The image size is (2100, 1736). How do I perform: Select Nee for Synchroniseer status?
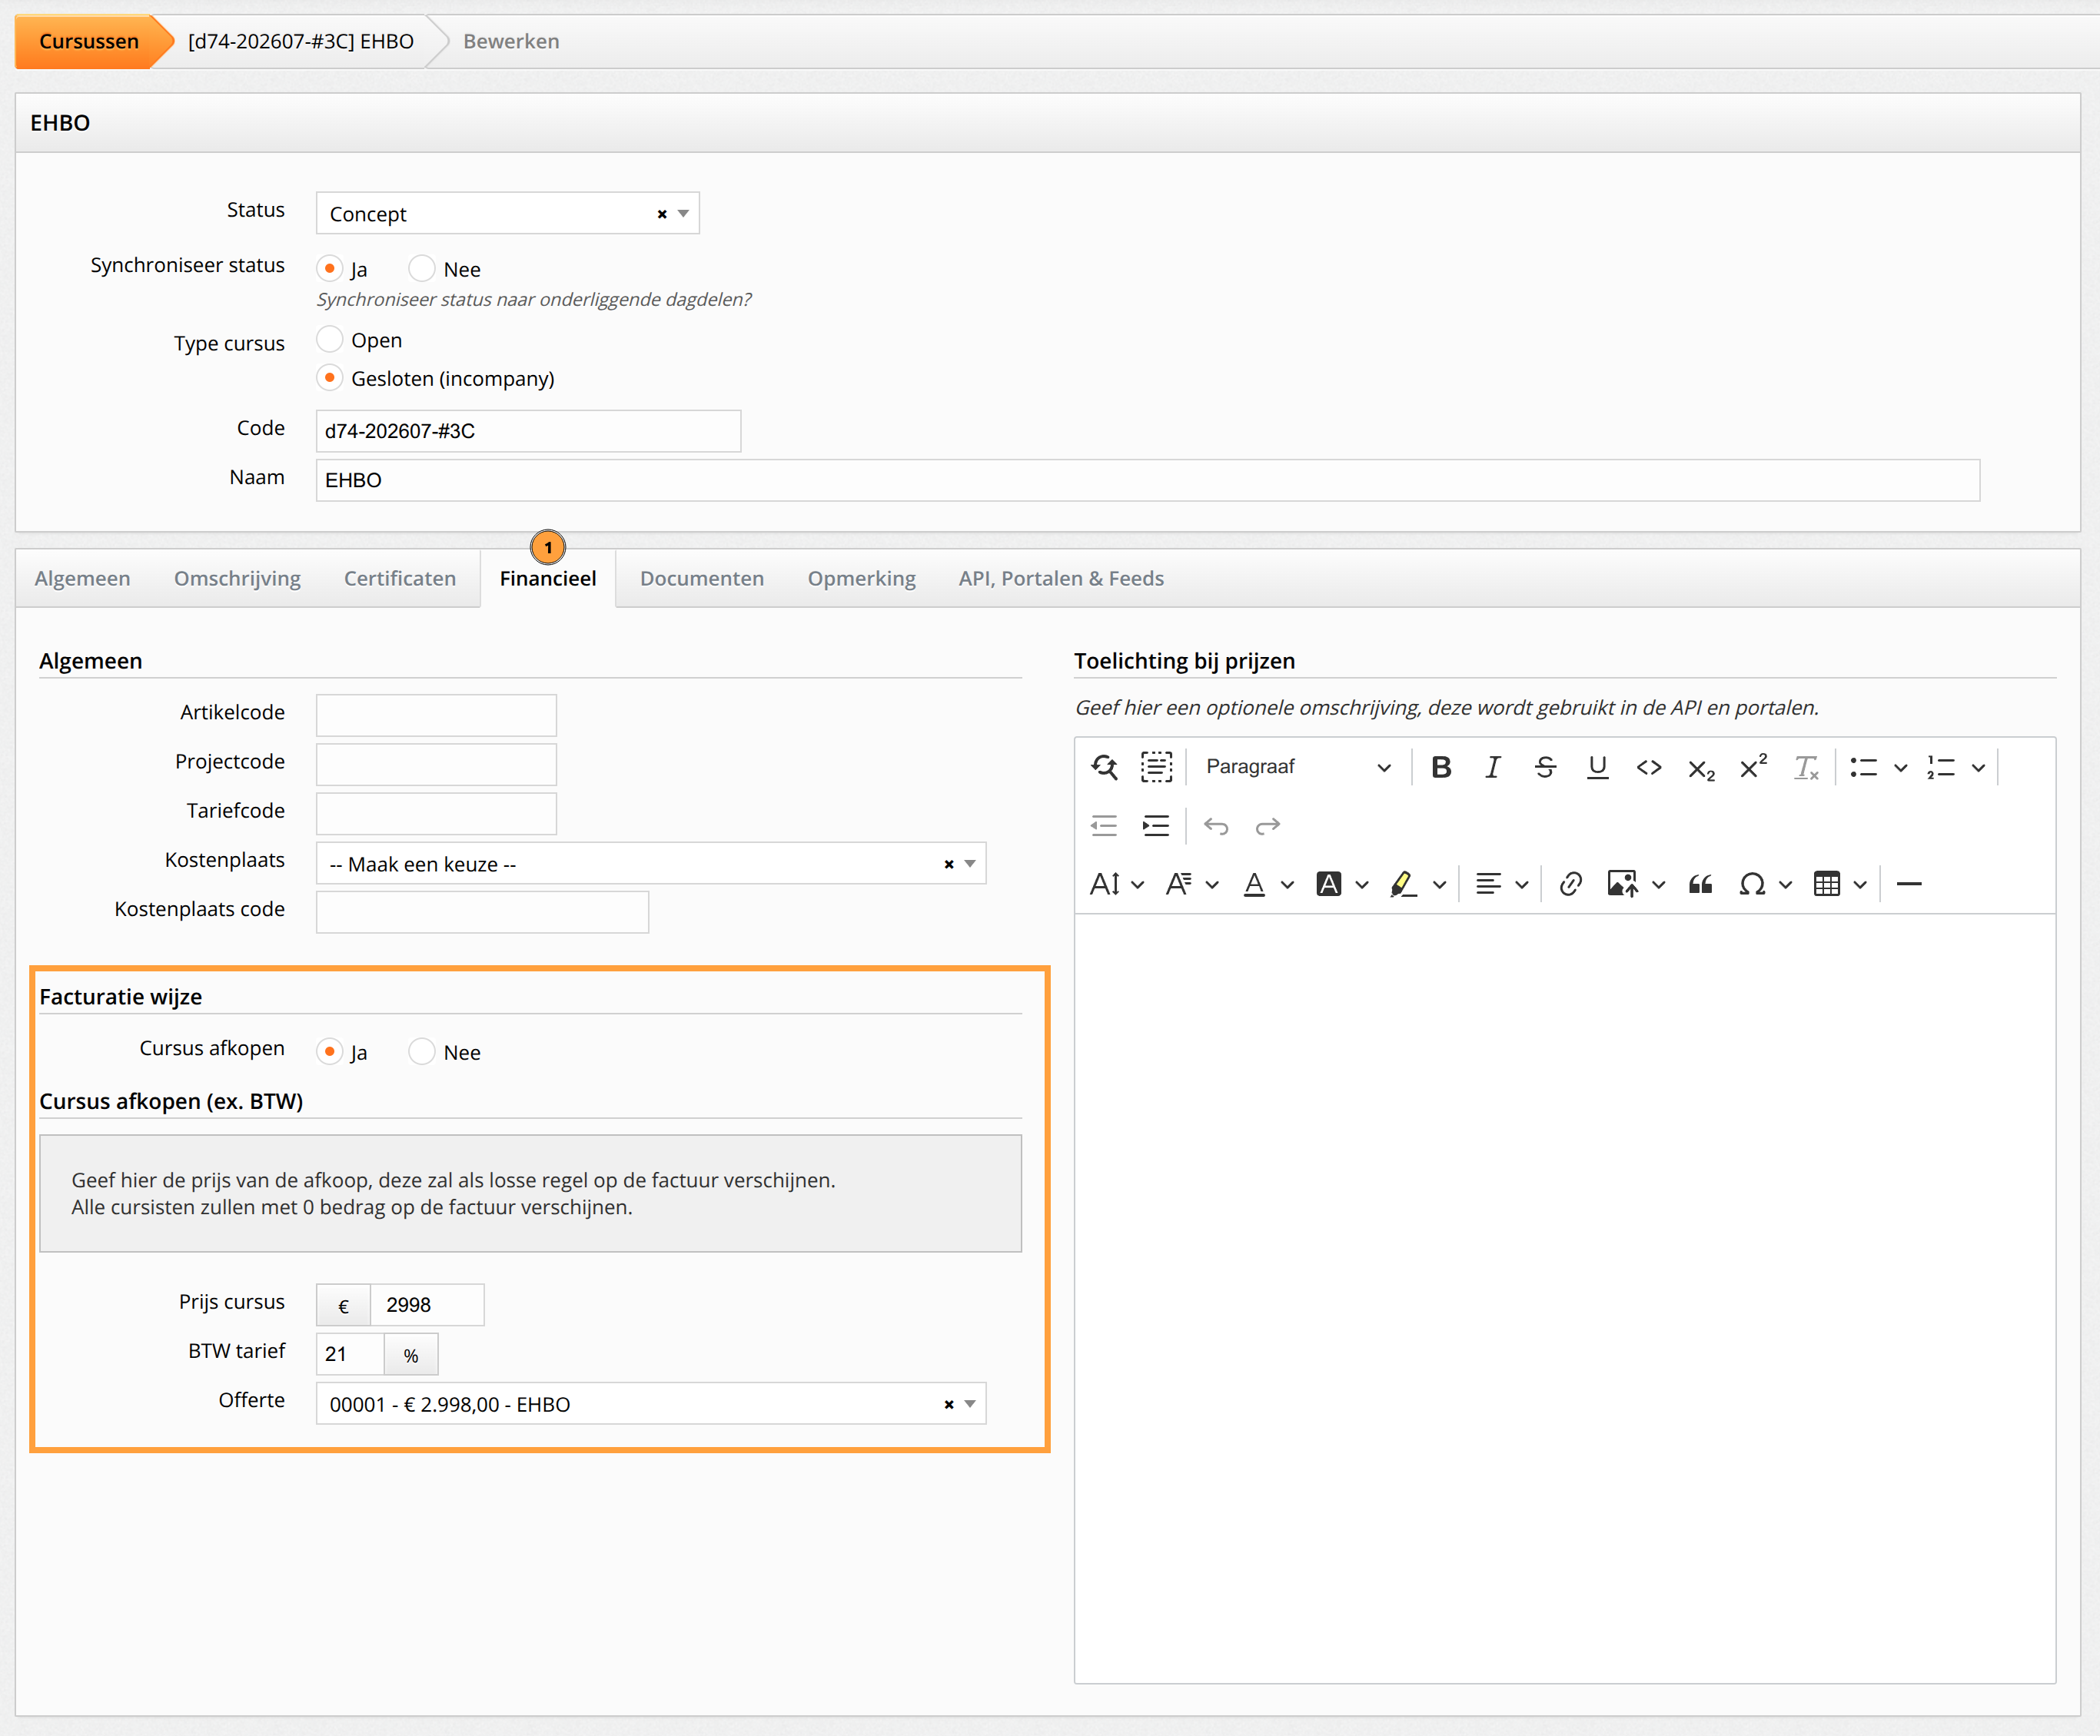[422, 269]
